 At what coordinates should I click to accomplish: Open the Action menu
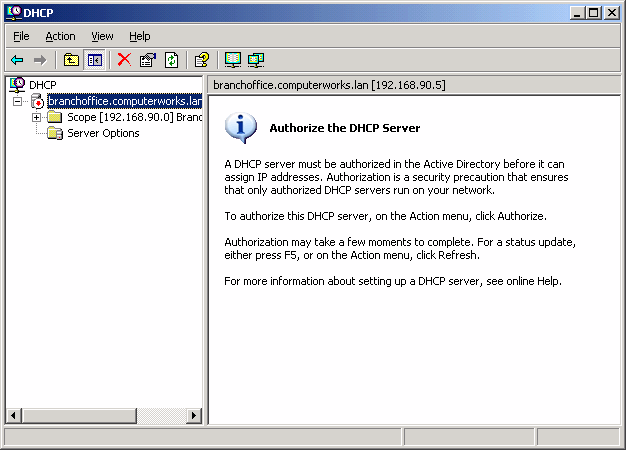[x=60, y=36]
